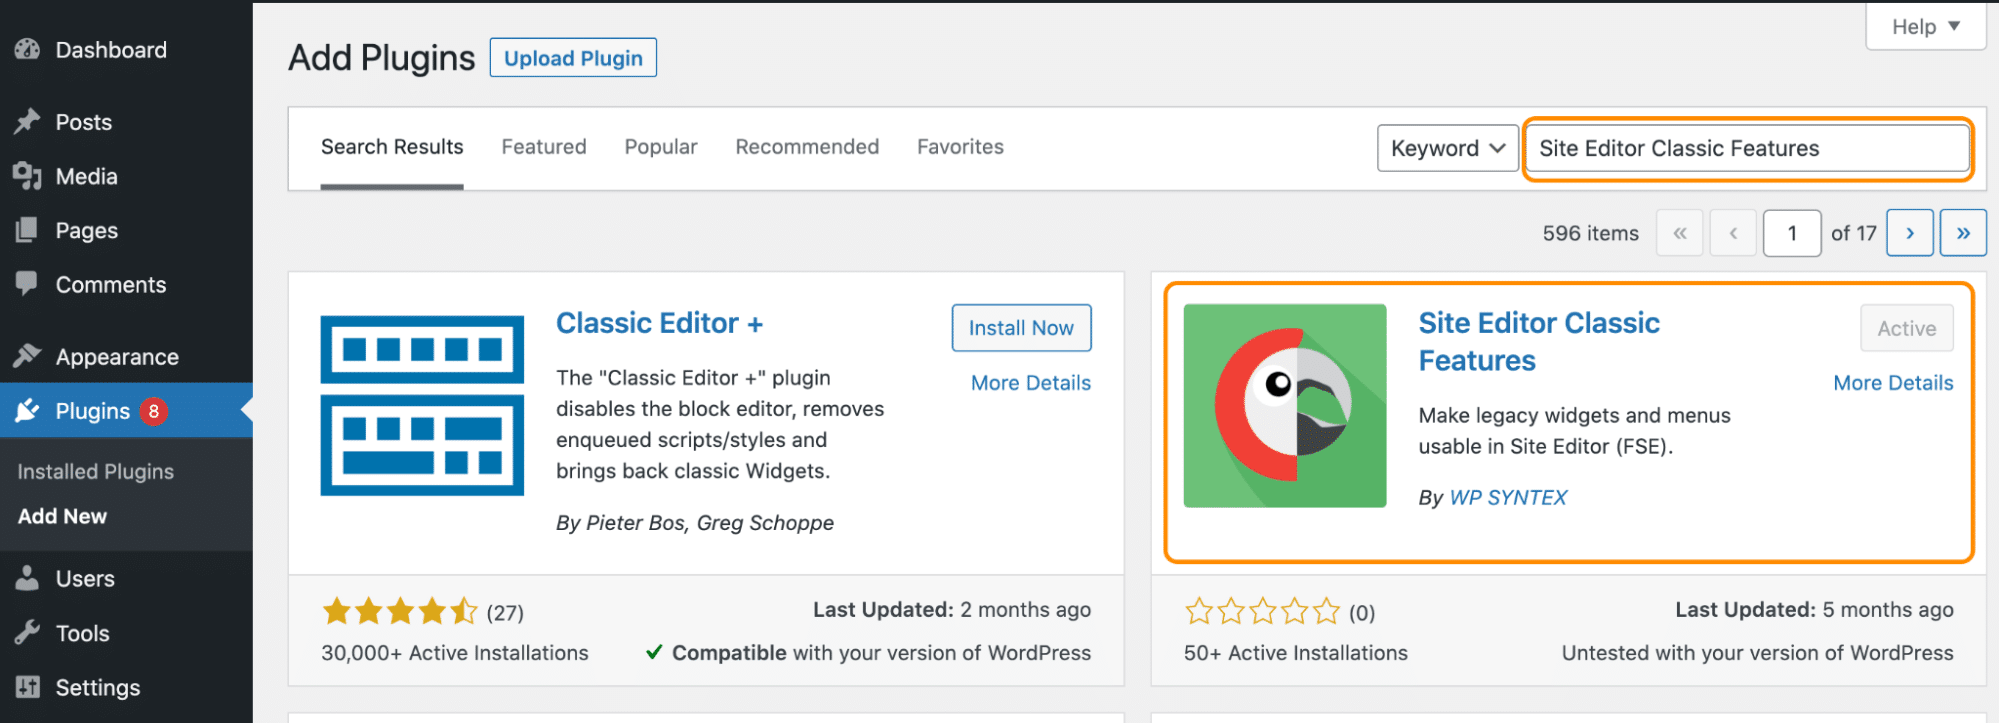Click the Upload Plugin button
The height and width of the screenshot is (724, 1999).
(573, 58)
